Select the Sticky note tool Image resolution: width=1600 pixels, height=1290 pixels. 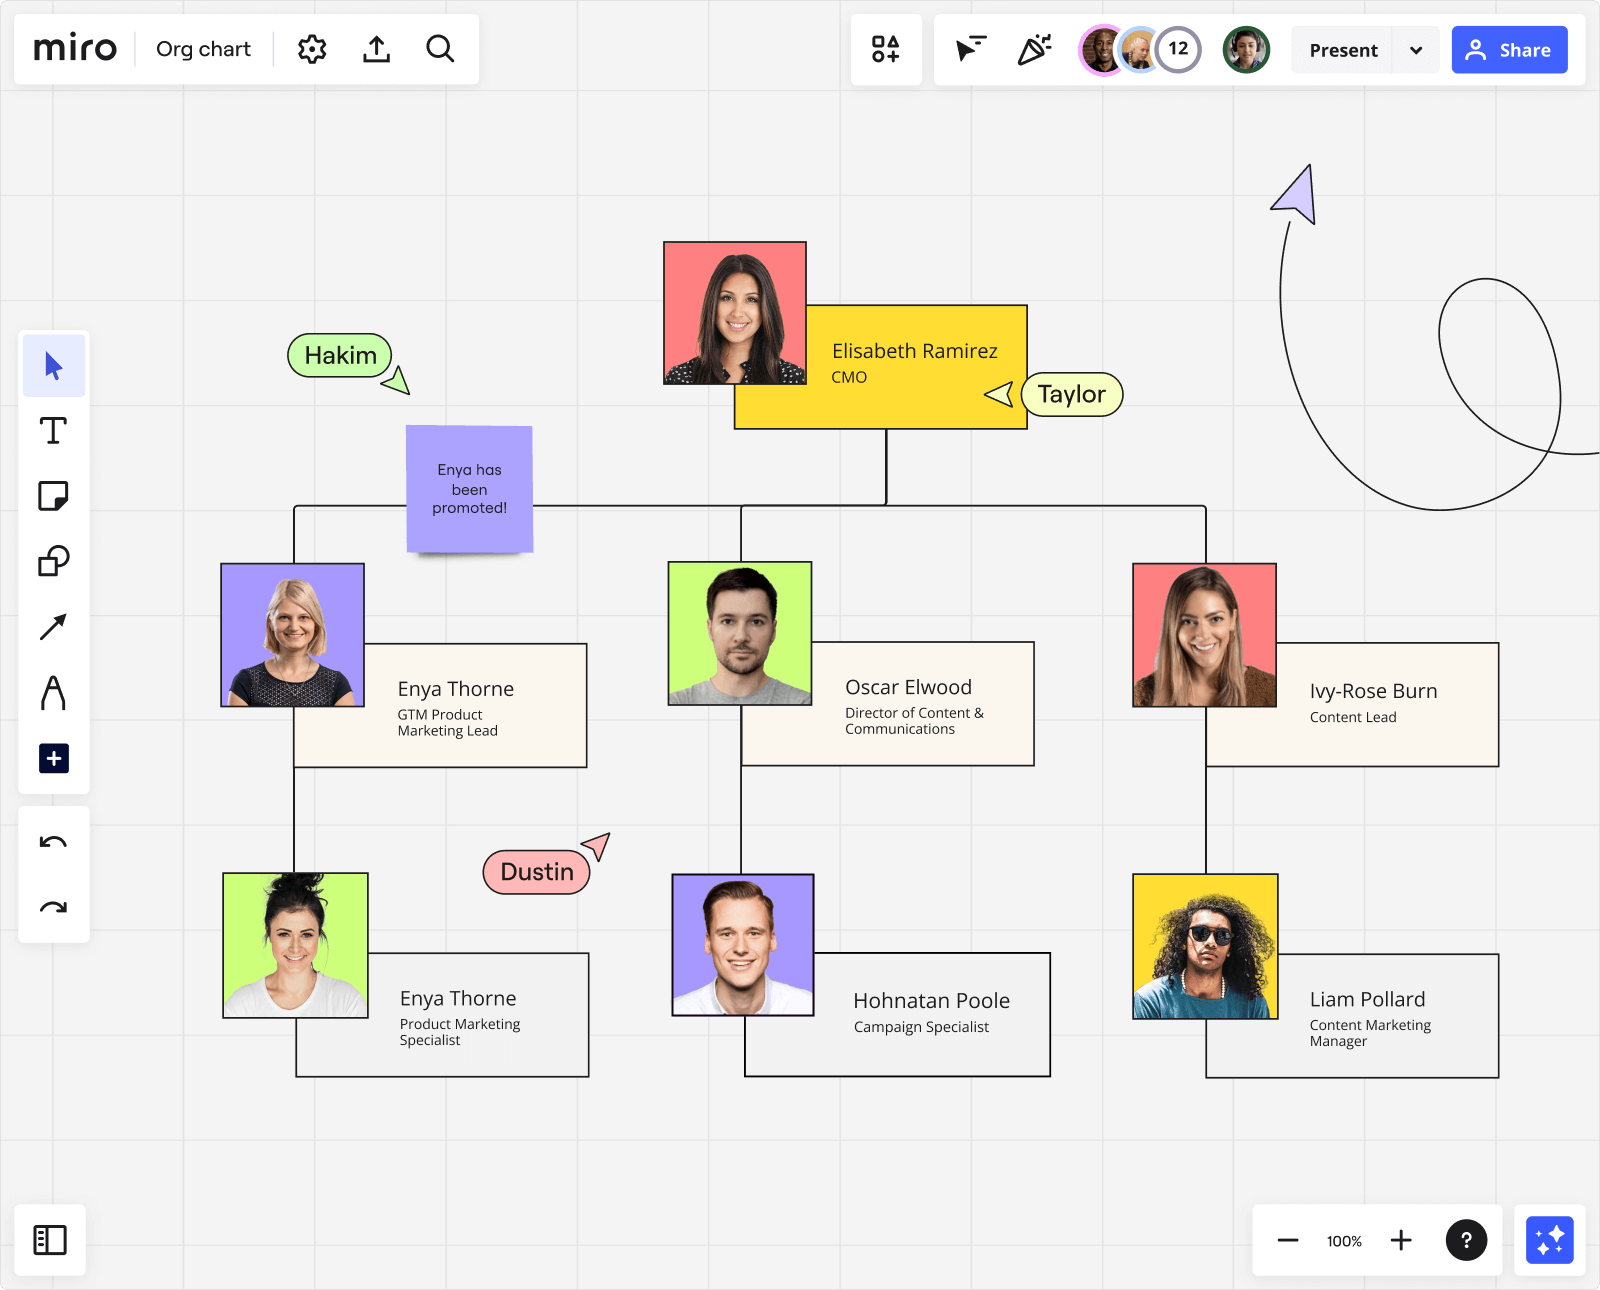(53, 496)
